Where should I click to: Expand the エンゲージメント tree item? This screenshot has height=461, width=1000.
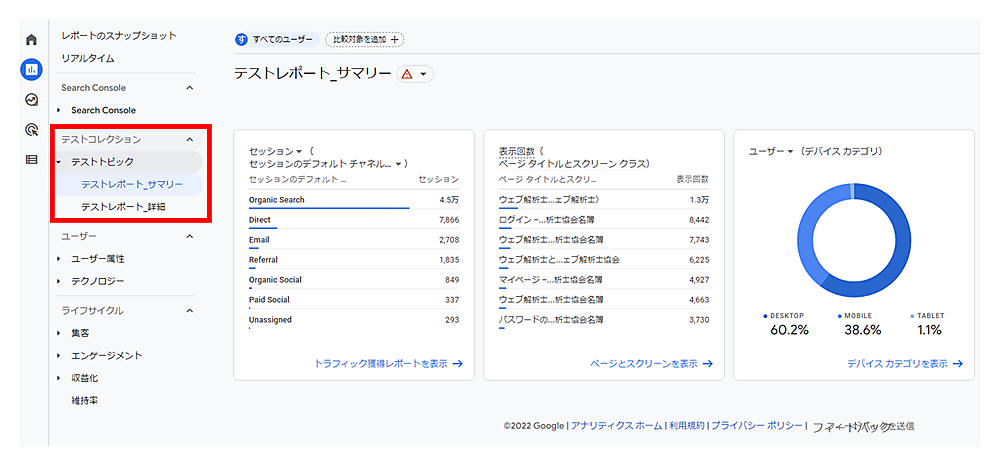(x=60, y=355)
